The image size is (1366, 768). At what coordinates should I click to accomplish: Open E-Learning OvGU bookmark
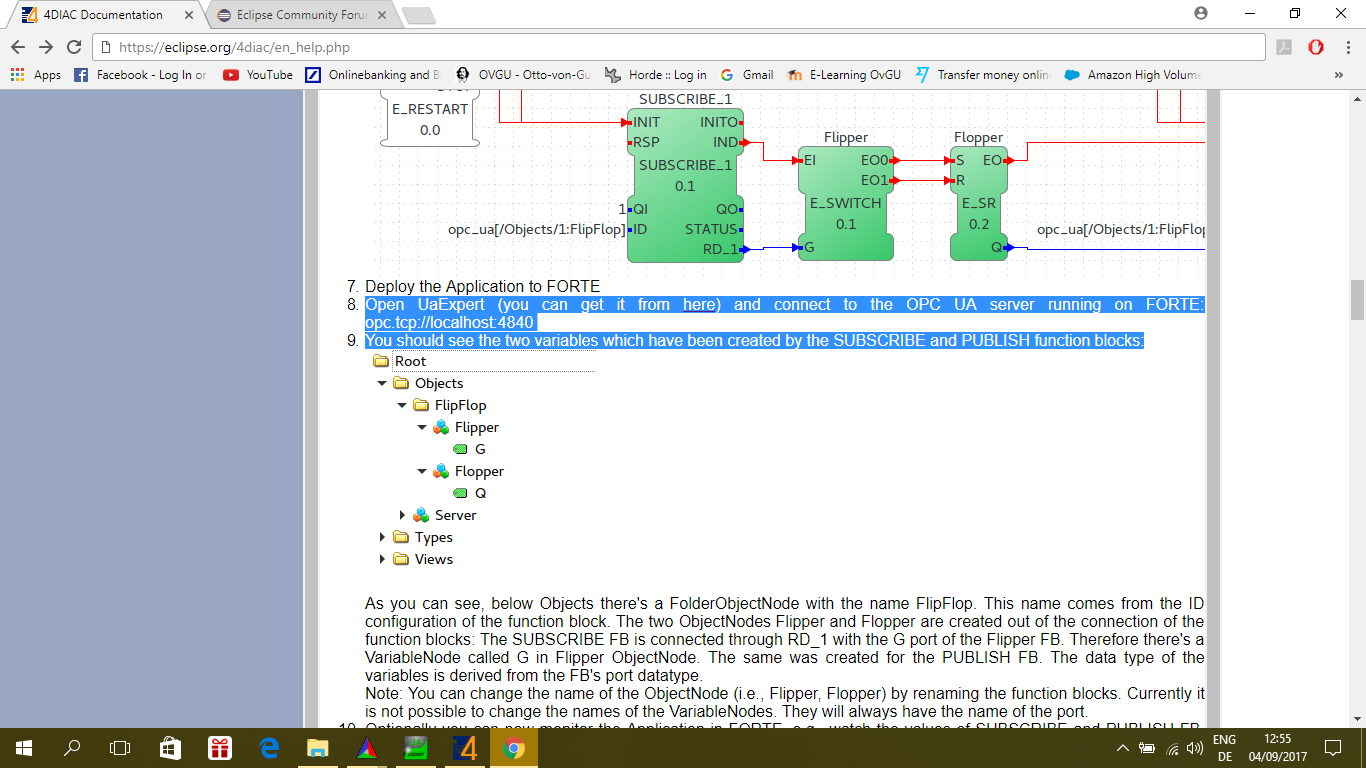[844, 75]
